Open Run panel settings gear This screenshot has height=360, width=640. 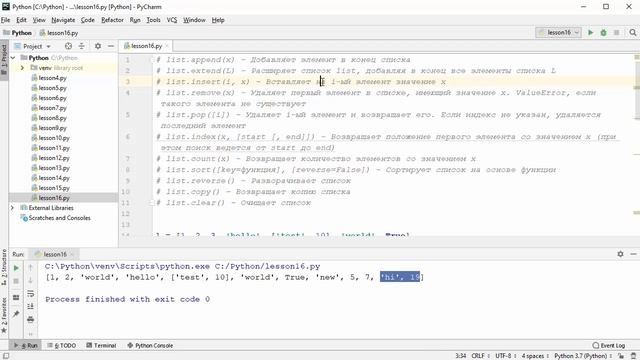tap(620, 254)
